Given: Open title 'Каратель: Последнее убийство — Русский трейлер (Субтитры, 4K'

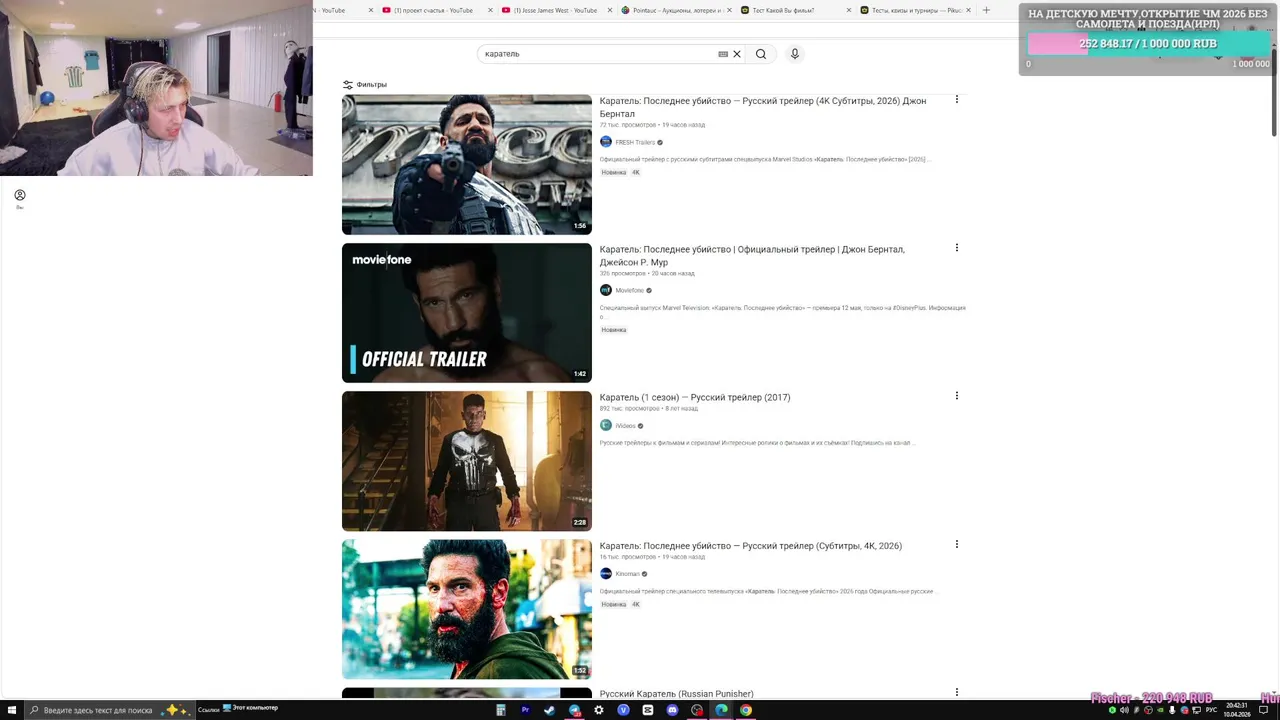Looking at the screenshot, I should coord(751,546).
